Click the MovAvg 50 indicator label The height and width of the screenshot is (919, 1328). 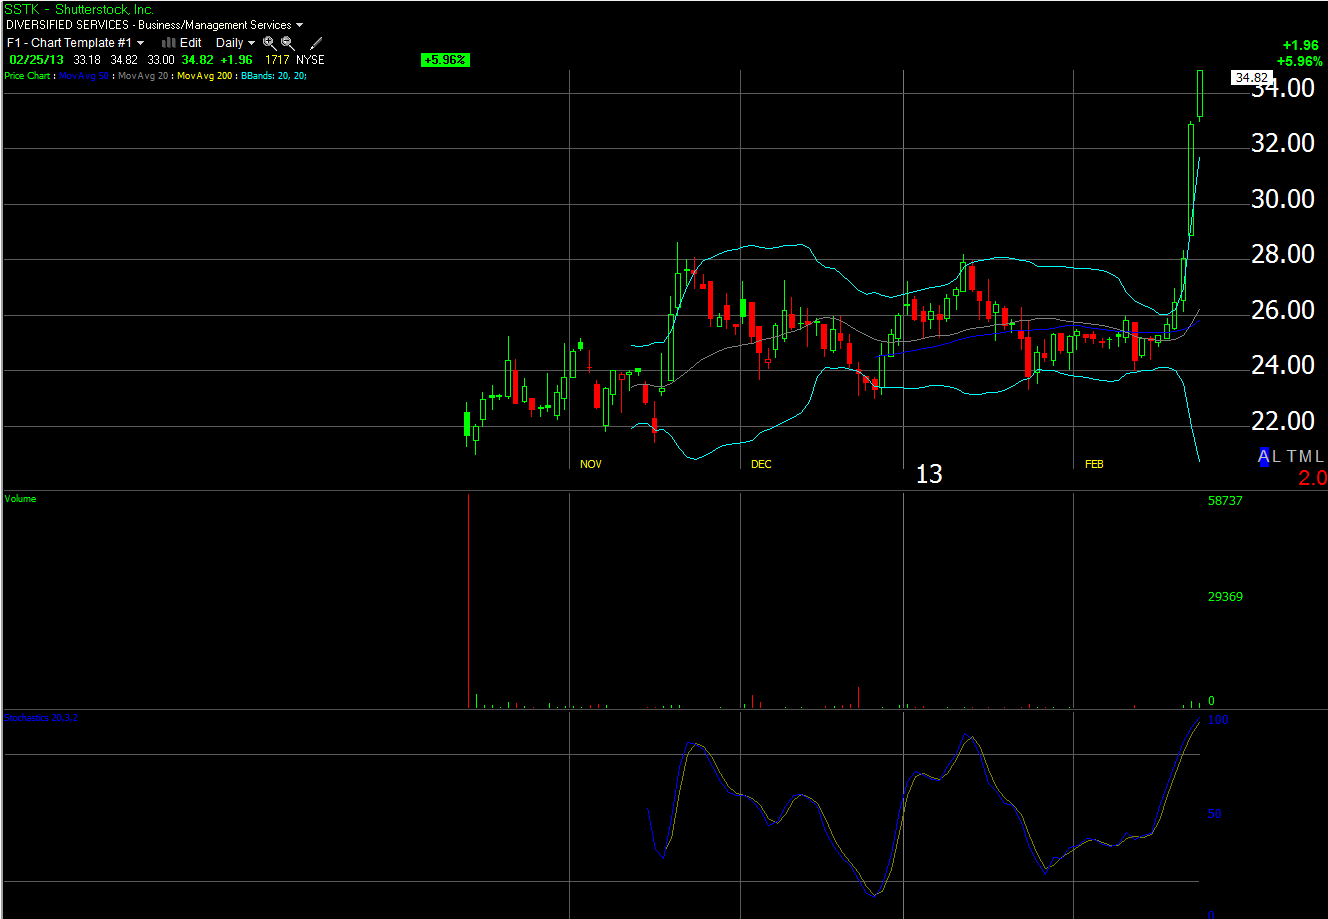(84, 76)
